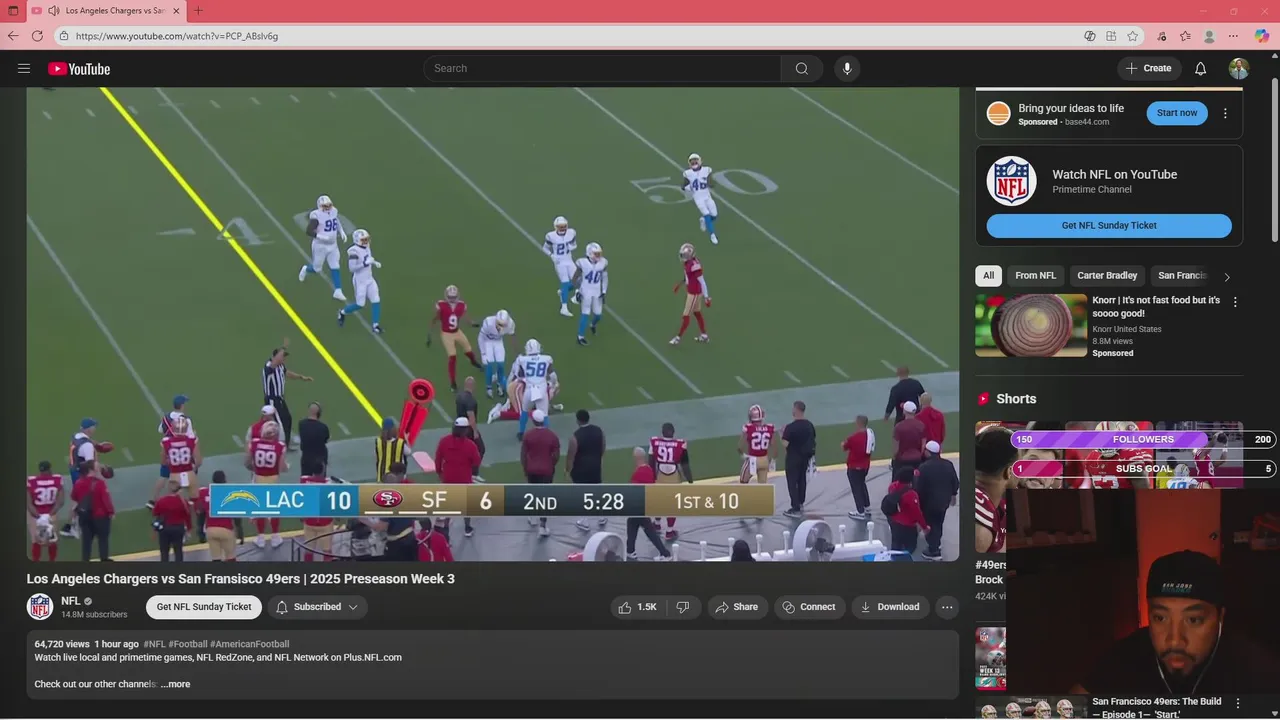Image resolution: width=1280 pixels, height=720 pixels.
Task: Open the Knorr sponsored video title
Action: [1156, 306]
